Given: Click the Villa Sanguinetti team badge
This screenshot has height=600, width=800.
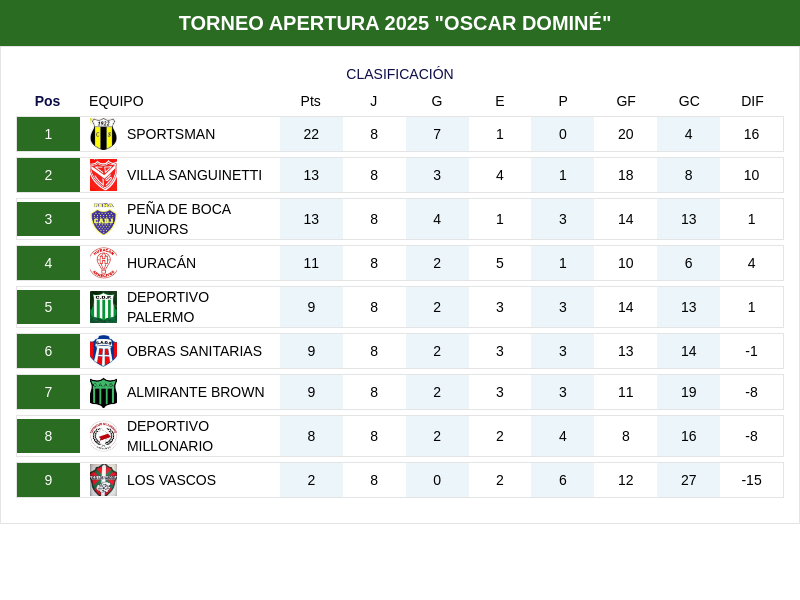Looking at the screenshot, I should (x=103, y=175).
